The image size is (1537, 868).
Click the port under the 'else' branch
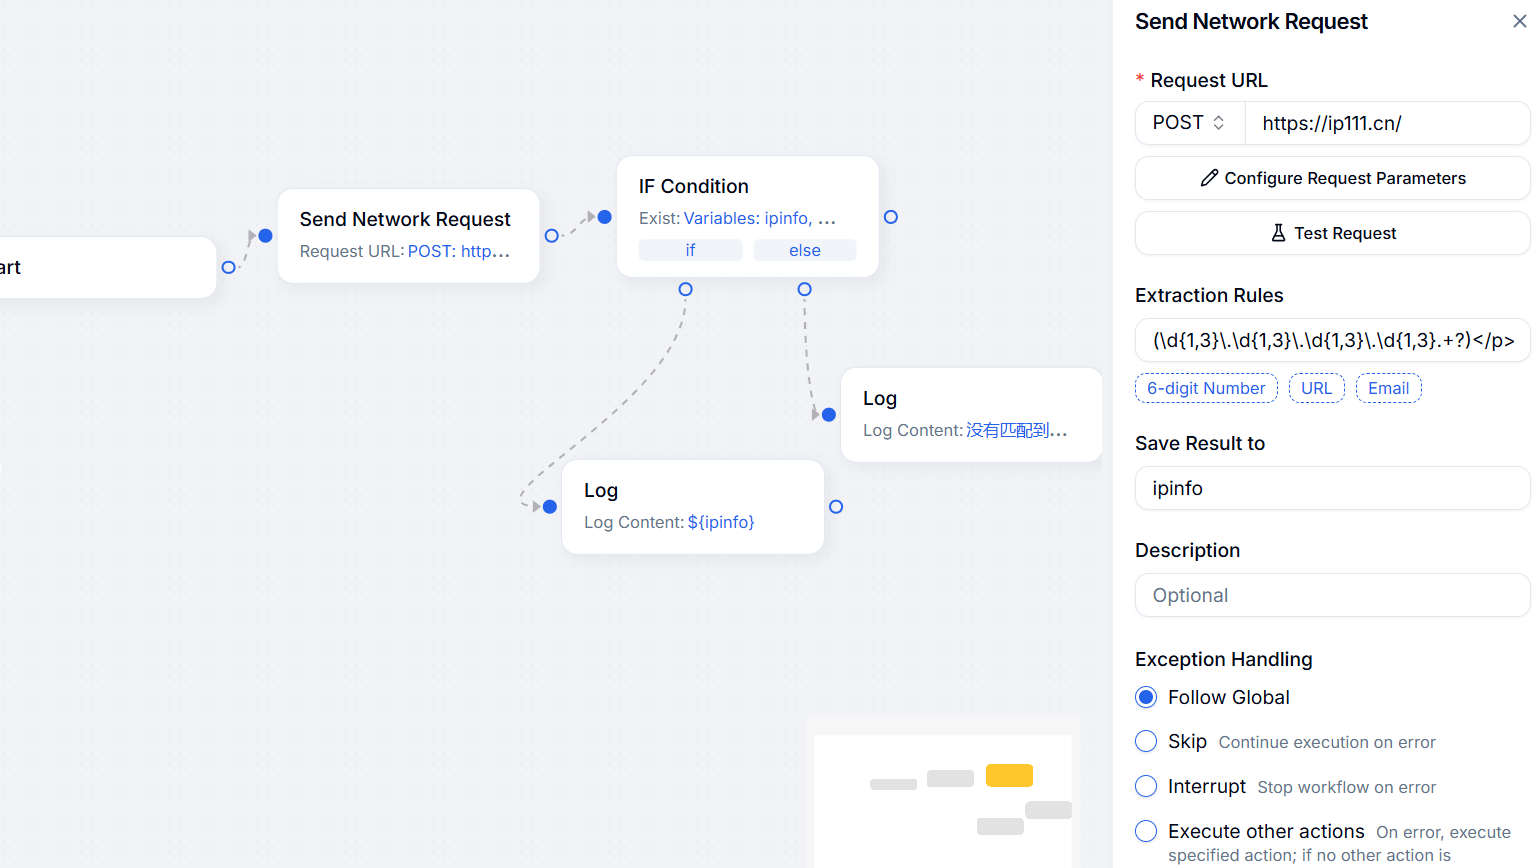pyautogui.click(x=804, y=289)
